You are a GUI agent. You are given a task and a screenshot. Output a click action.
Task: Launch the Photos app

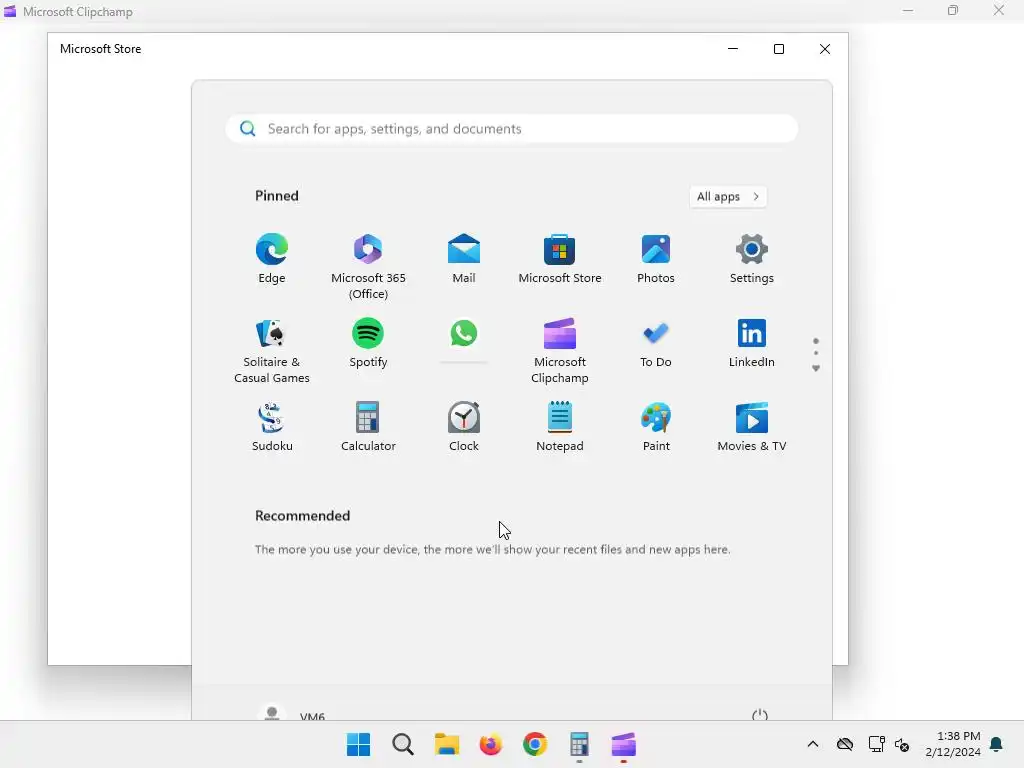point(656,259)
